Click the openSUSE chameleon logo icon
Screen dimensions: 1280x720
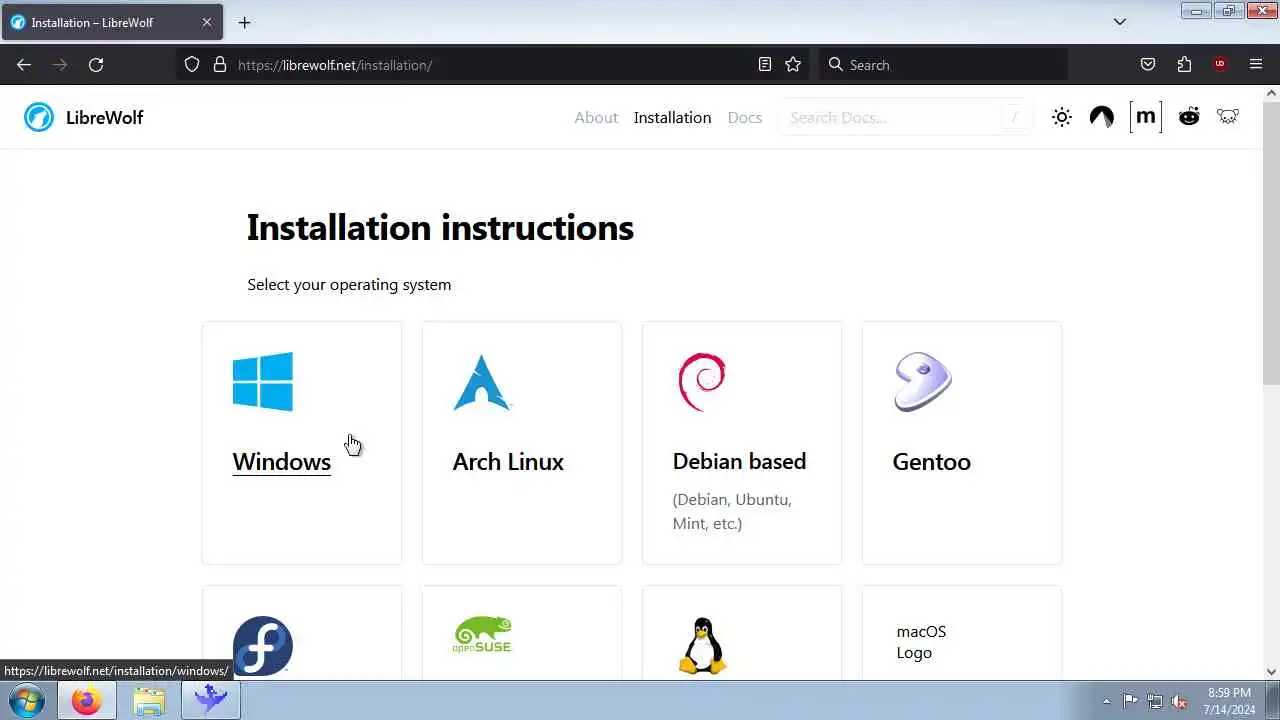(x=482, y=636)
